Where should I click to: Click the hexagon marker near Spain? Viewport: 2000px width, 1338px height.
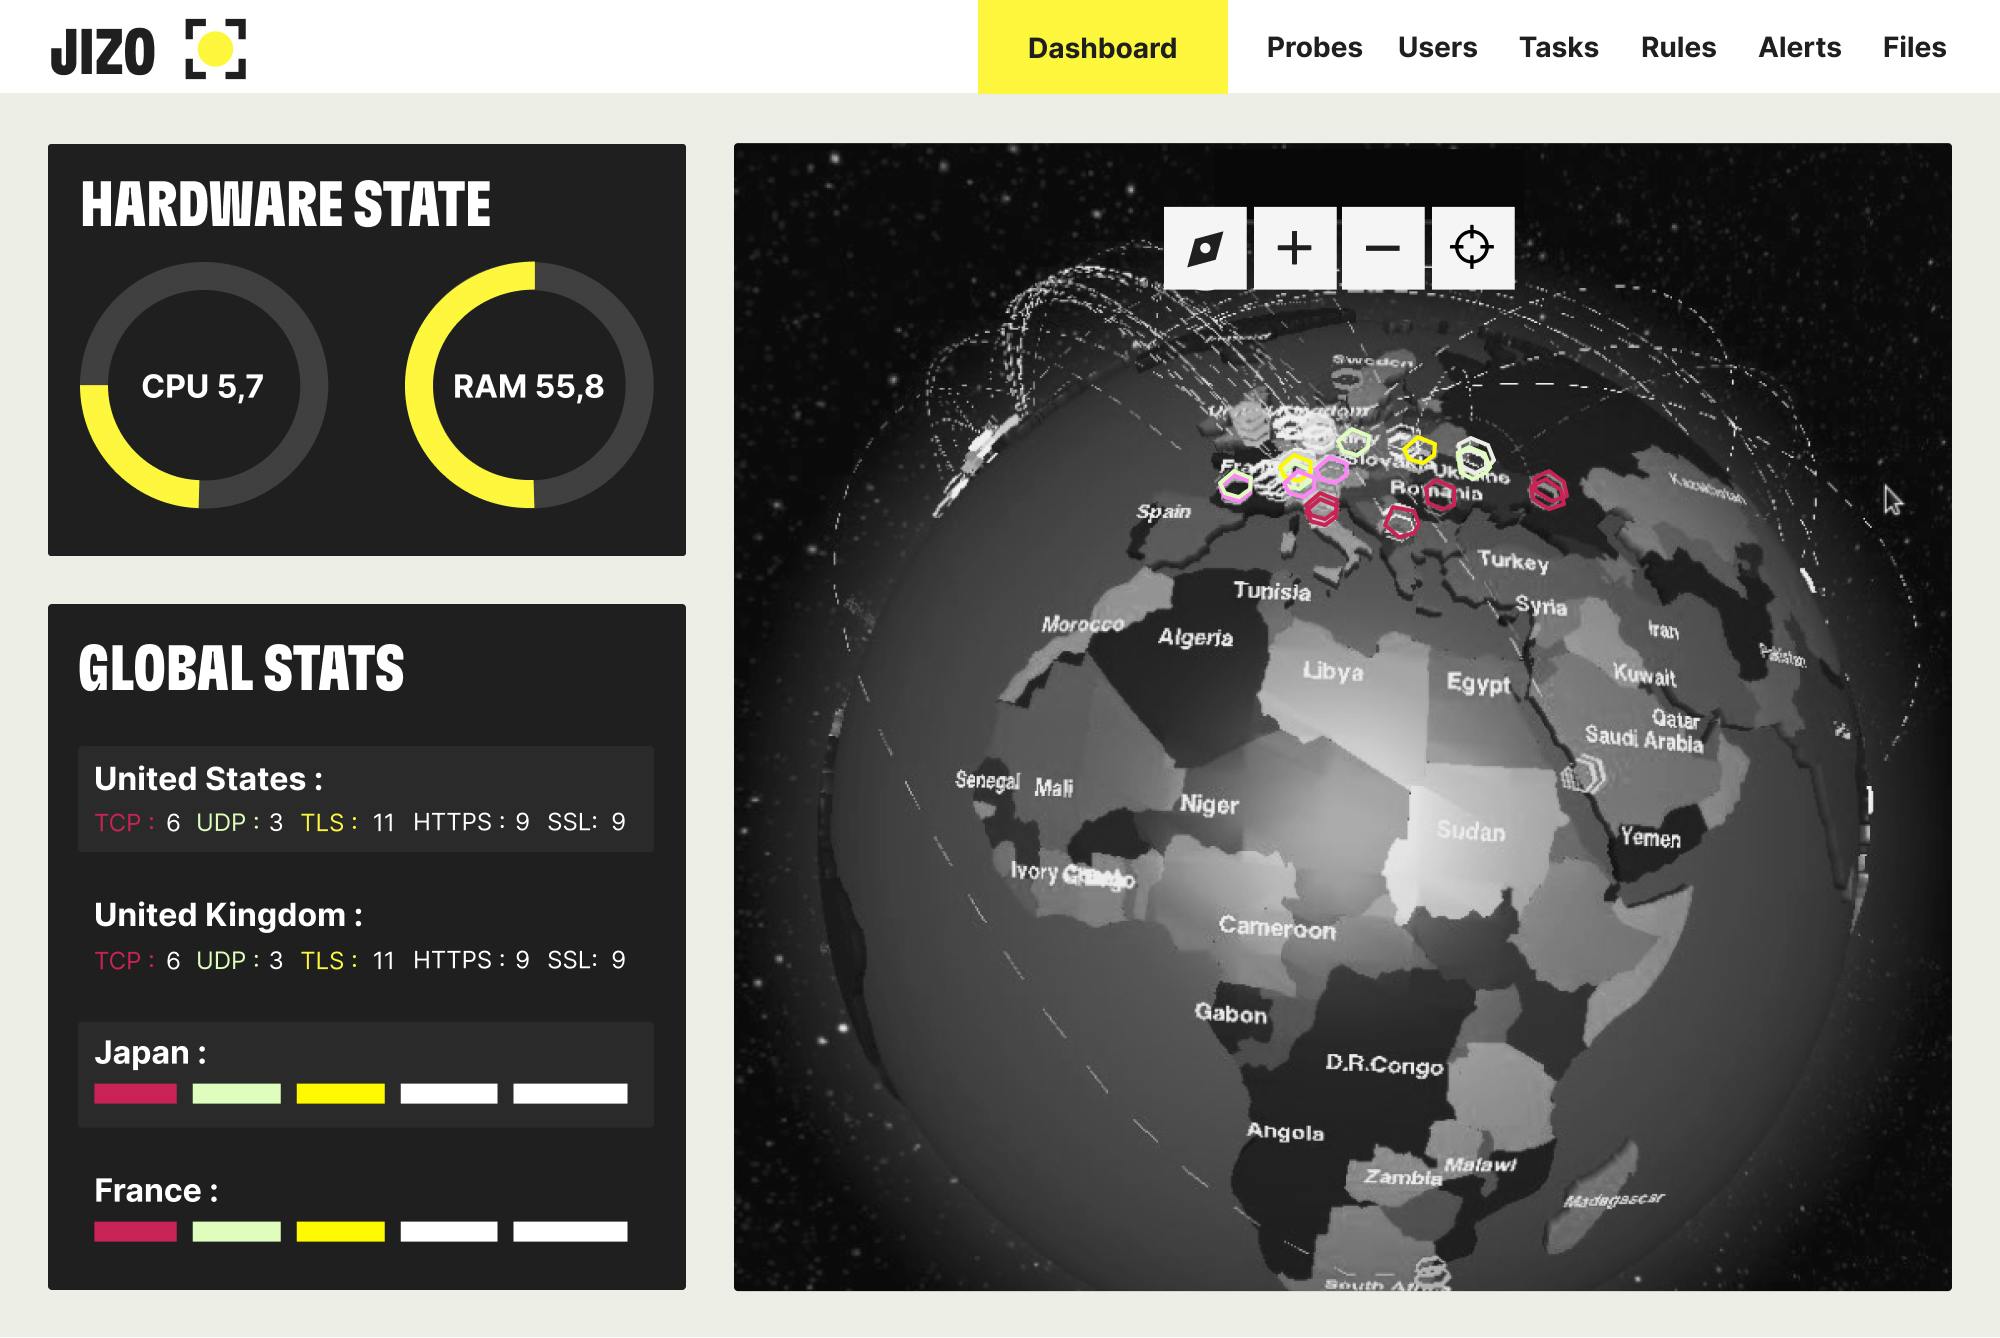[1235, 487]
